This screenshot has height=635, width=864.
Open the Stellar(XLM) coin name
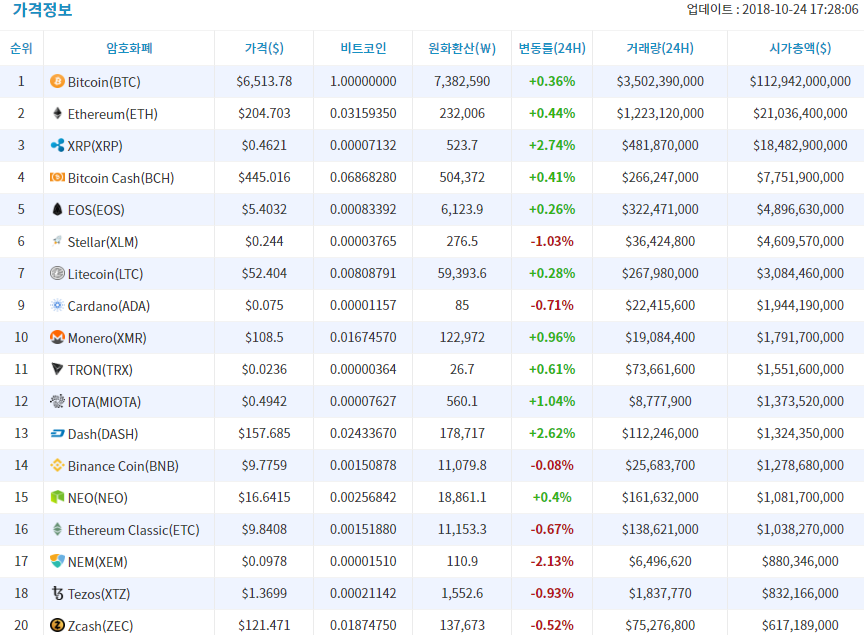click(x=102, y=242)
